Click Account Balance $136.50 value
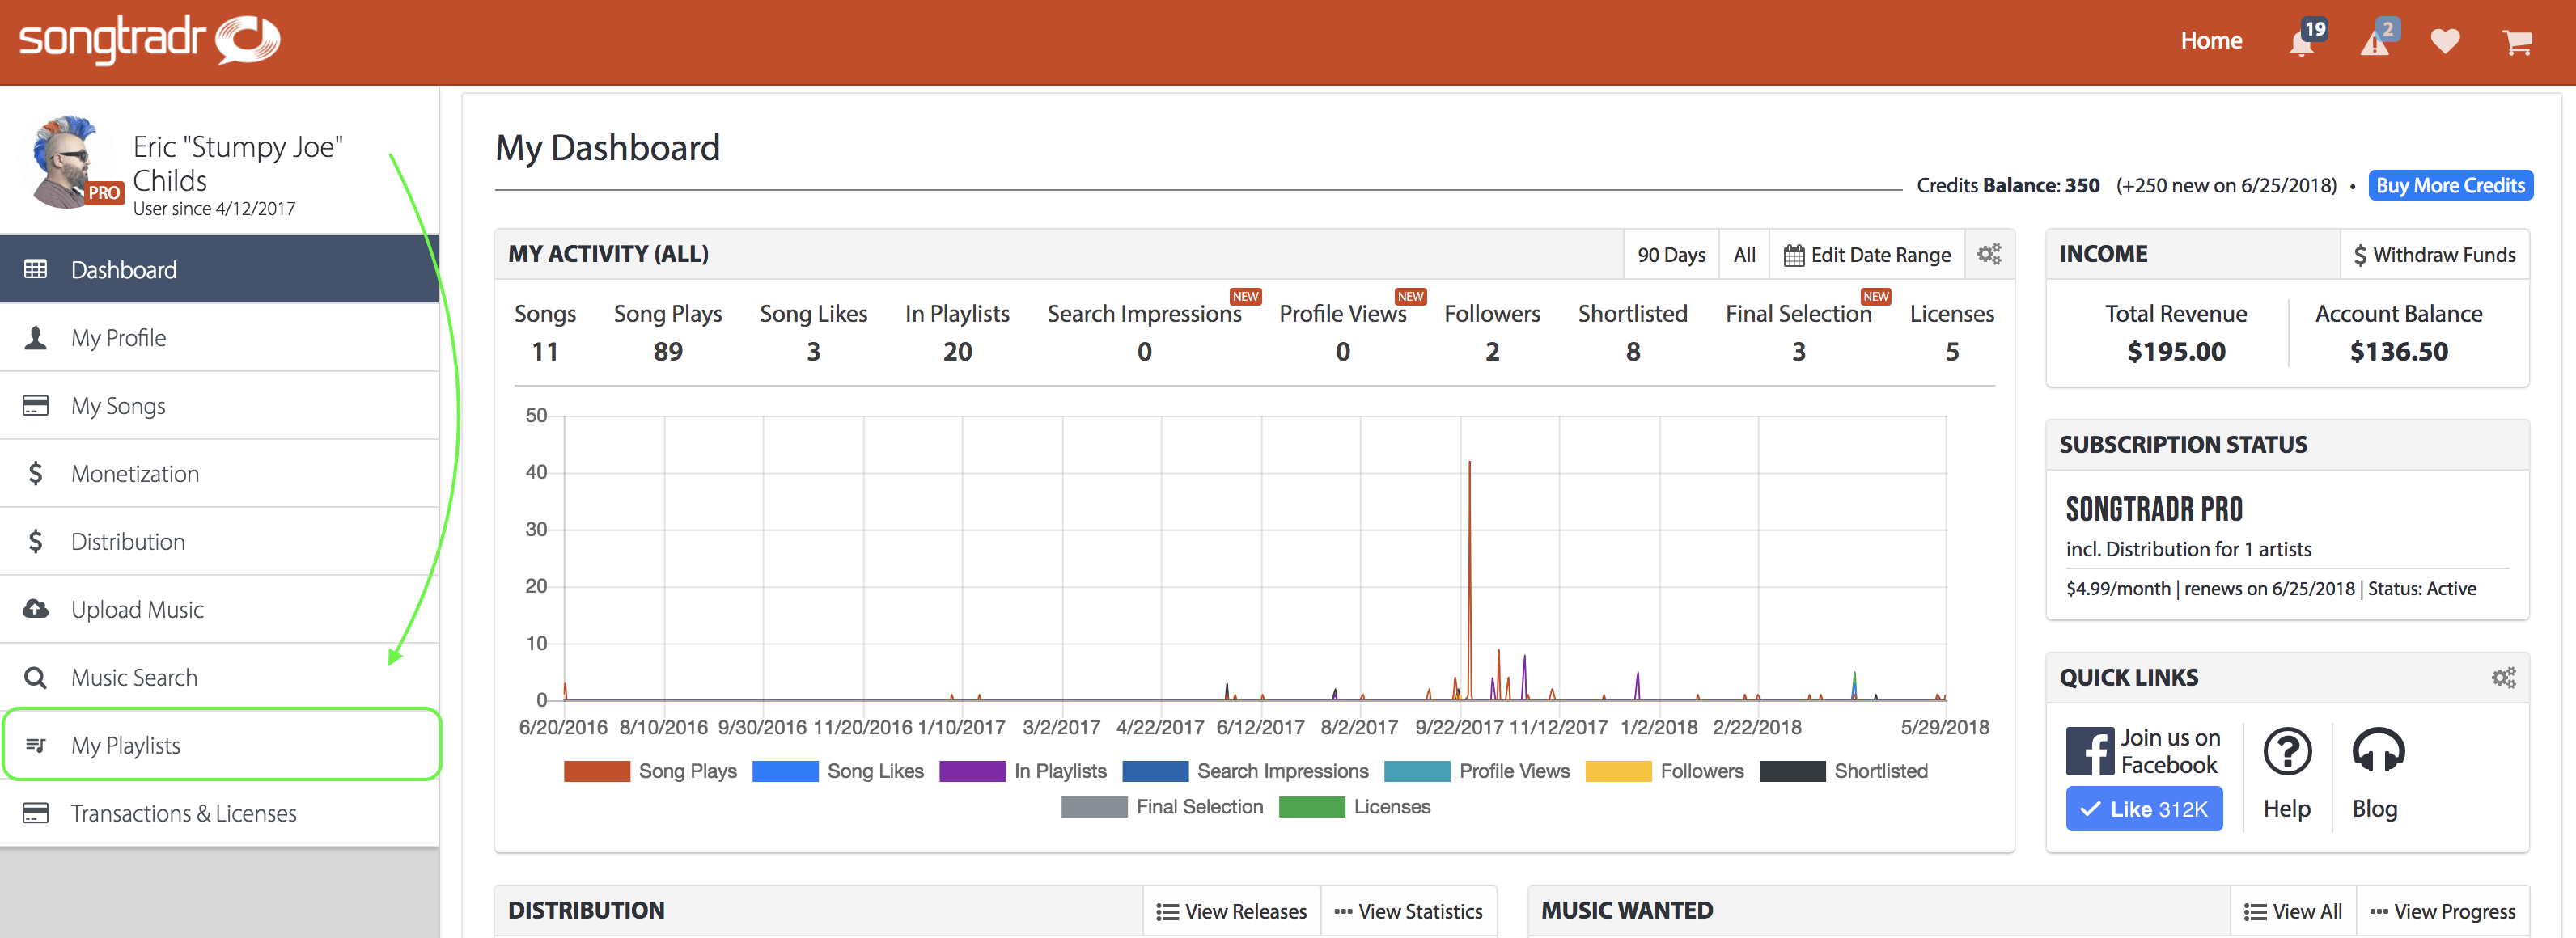The image size is (2576, 938). pyautogui.click(x=2398, y=351)
